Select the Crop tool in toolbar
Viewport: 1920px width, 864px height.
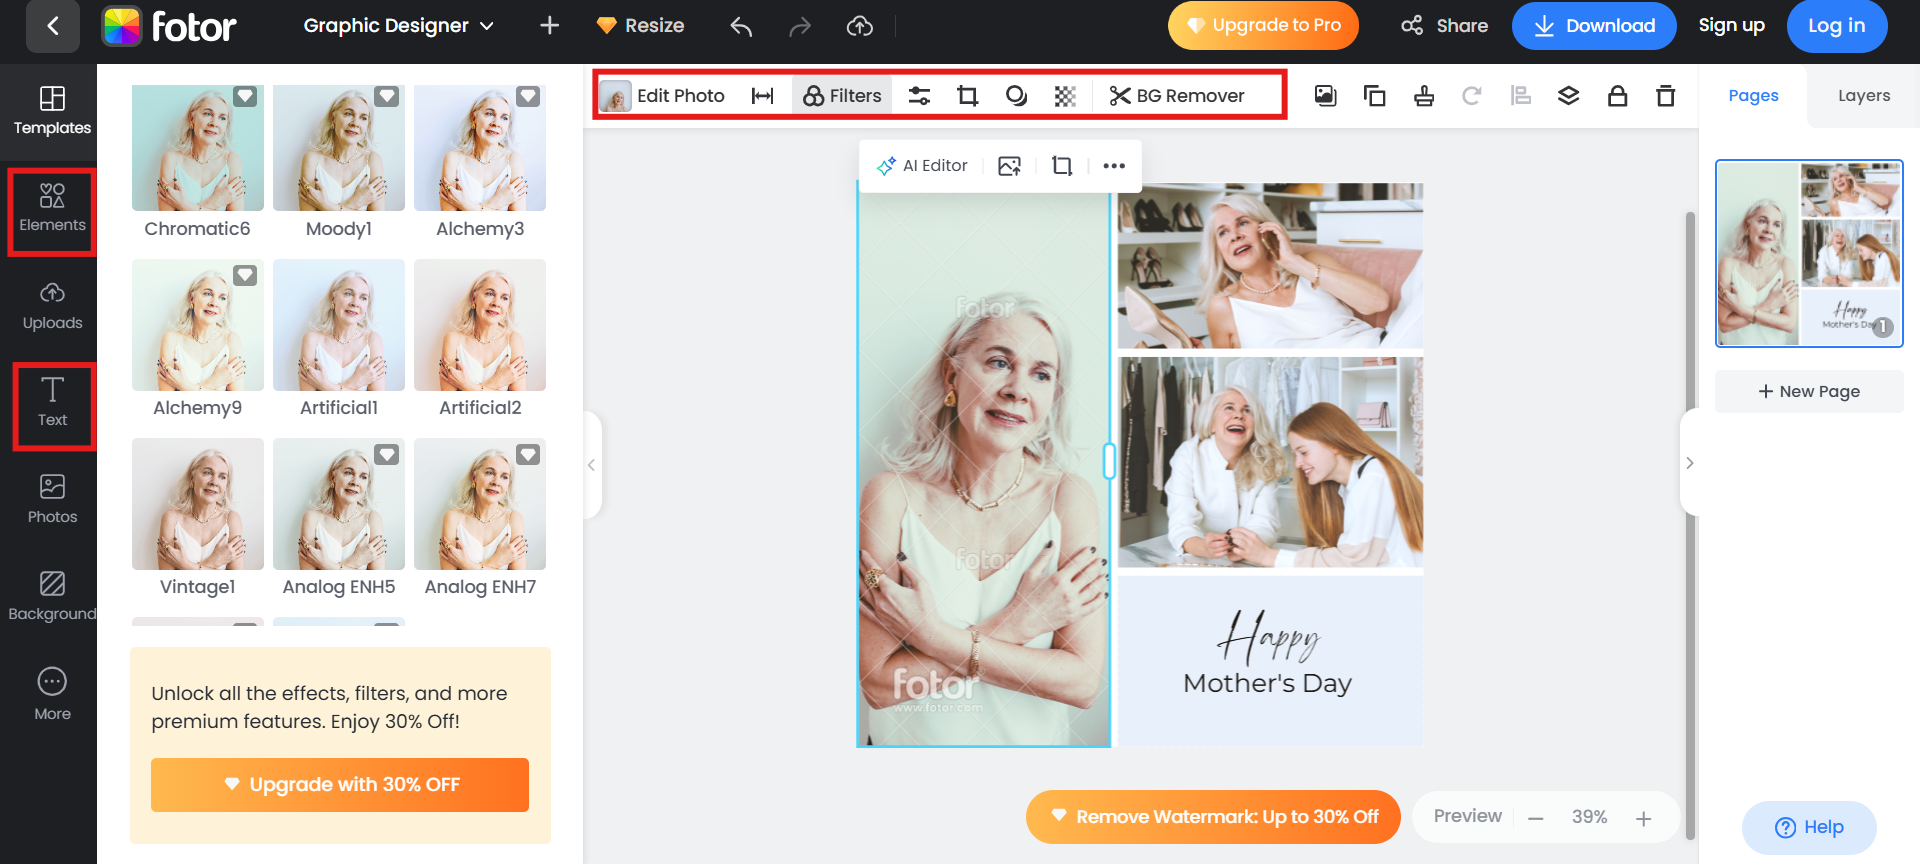(967, 96)
